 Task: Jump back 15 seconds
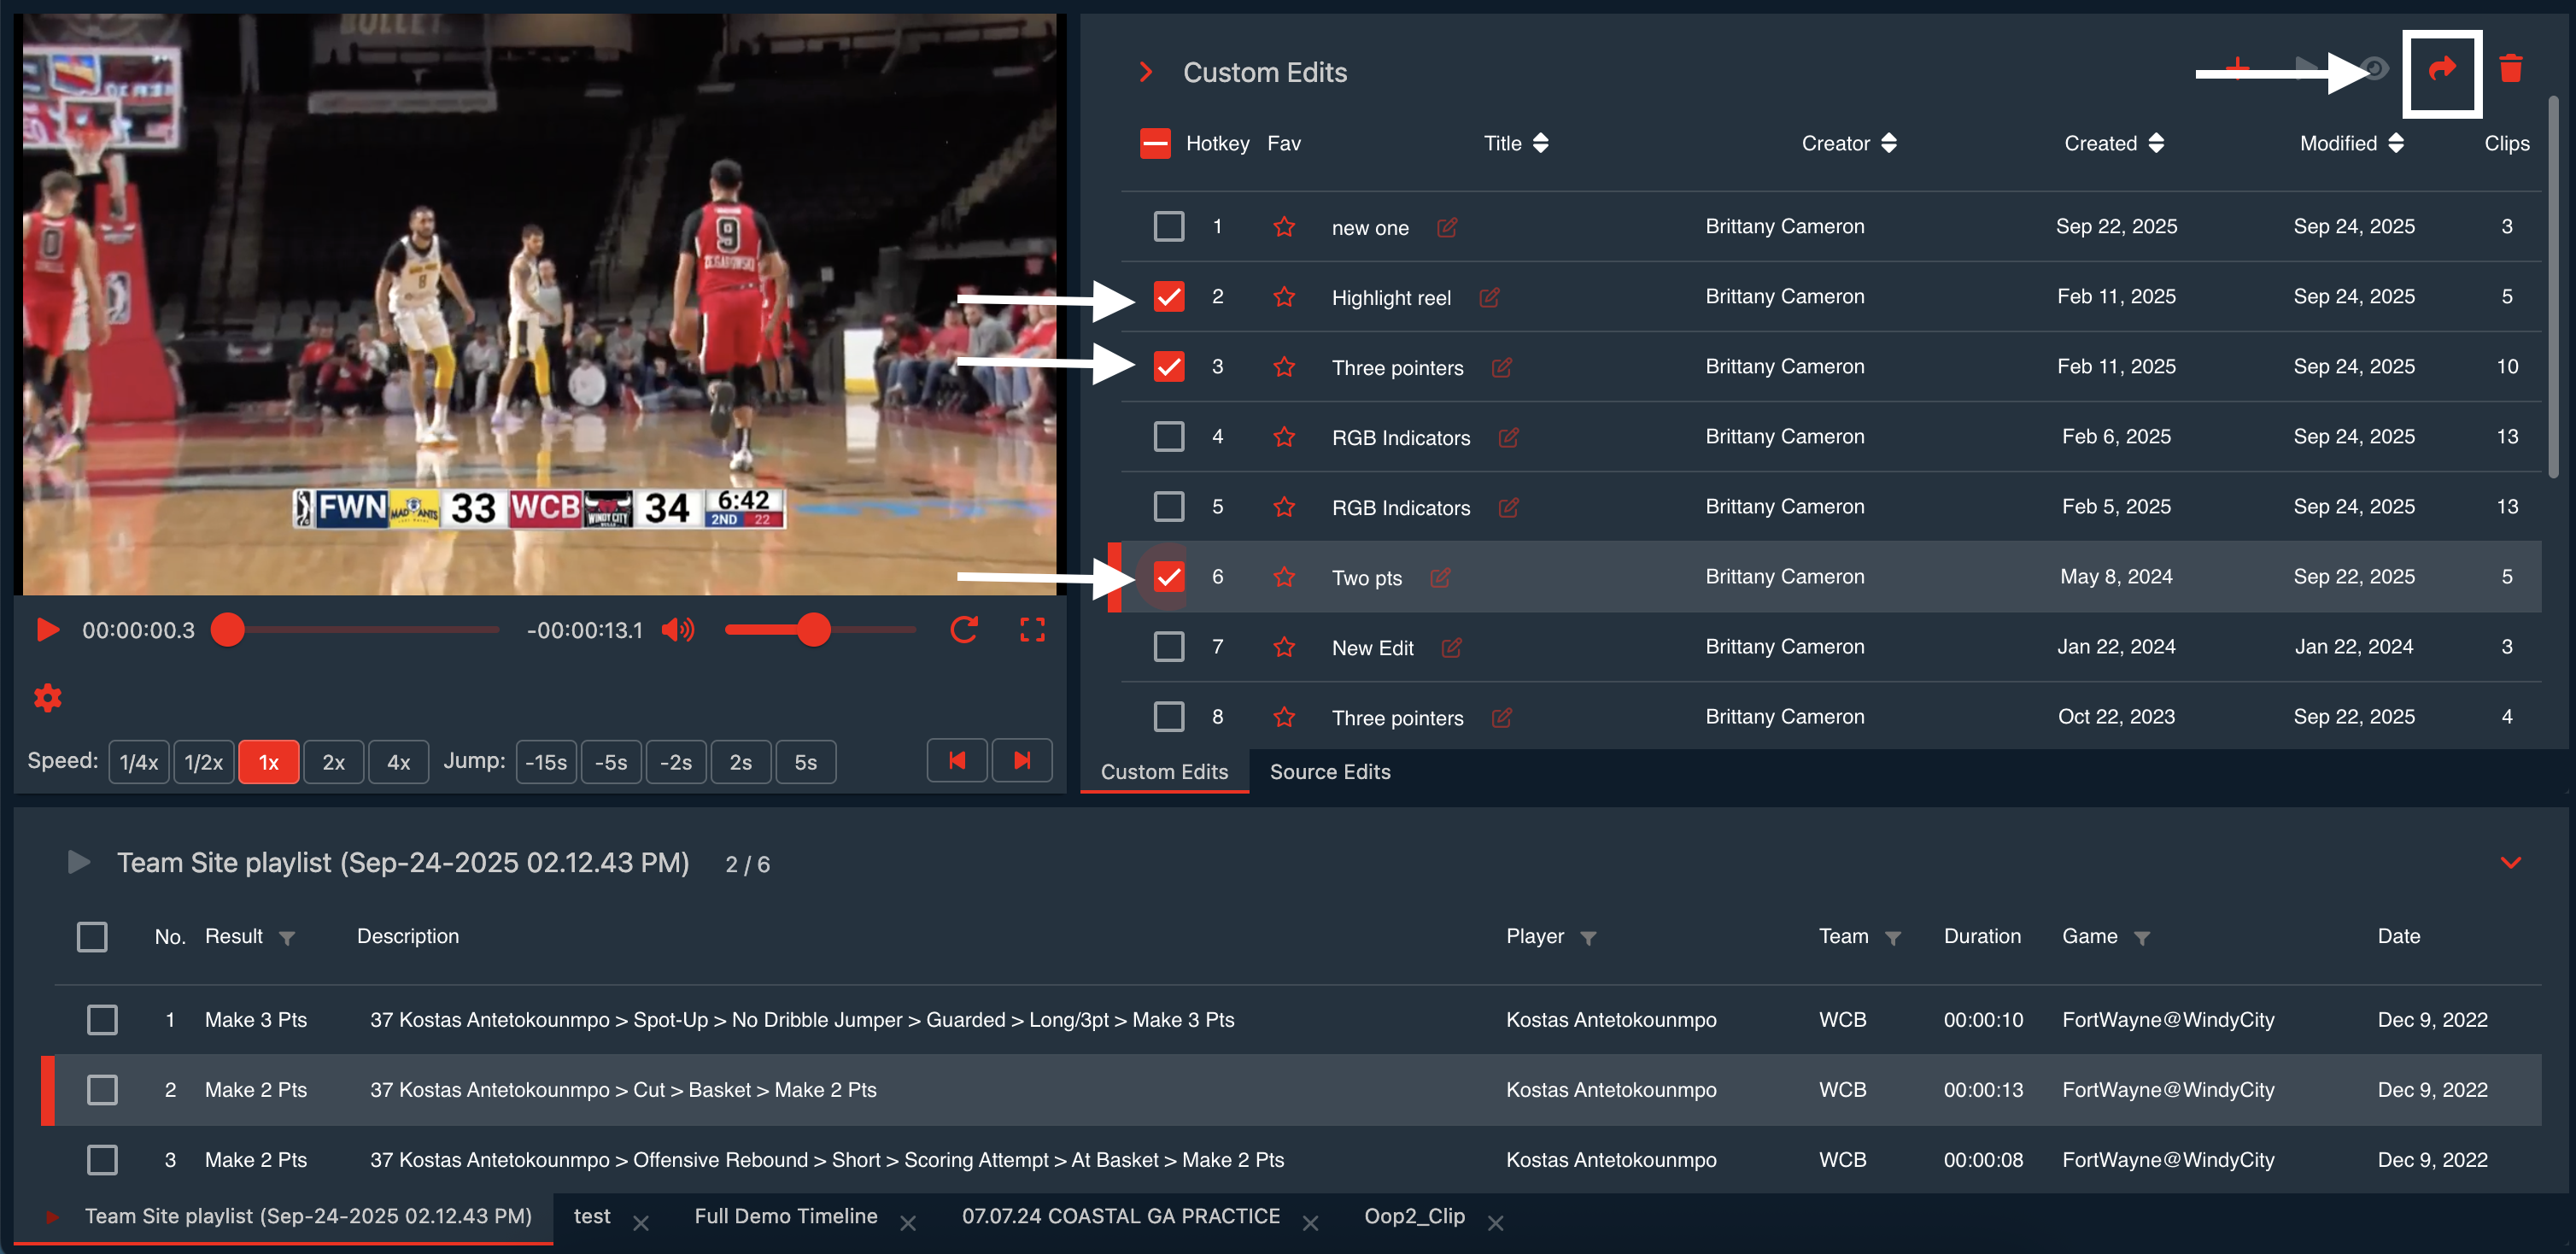tap(546, 762)
